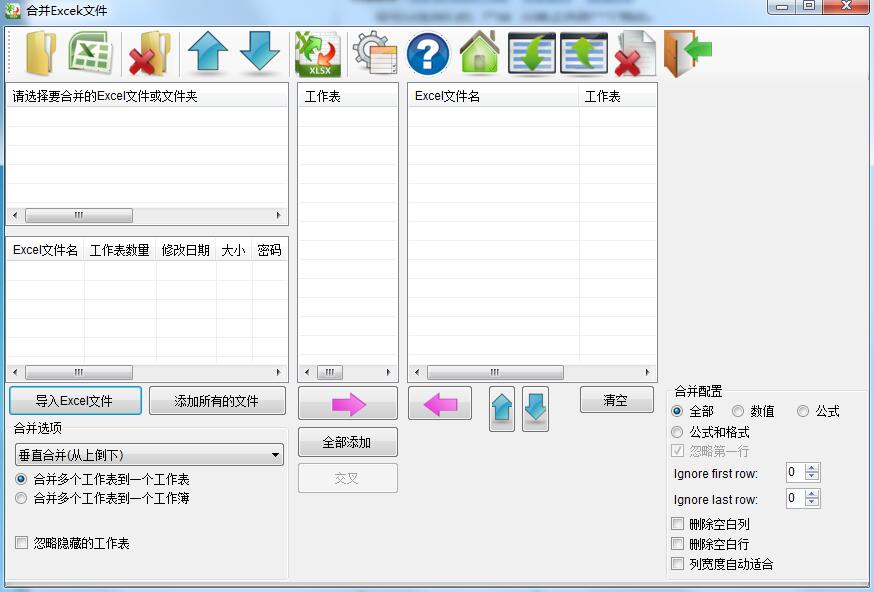This screenshot has width=874, height=592.
Task: Click Ignore last row value field
Action: click(795, 498)
